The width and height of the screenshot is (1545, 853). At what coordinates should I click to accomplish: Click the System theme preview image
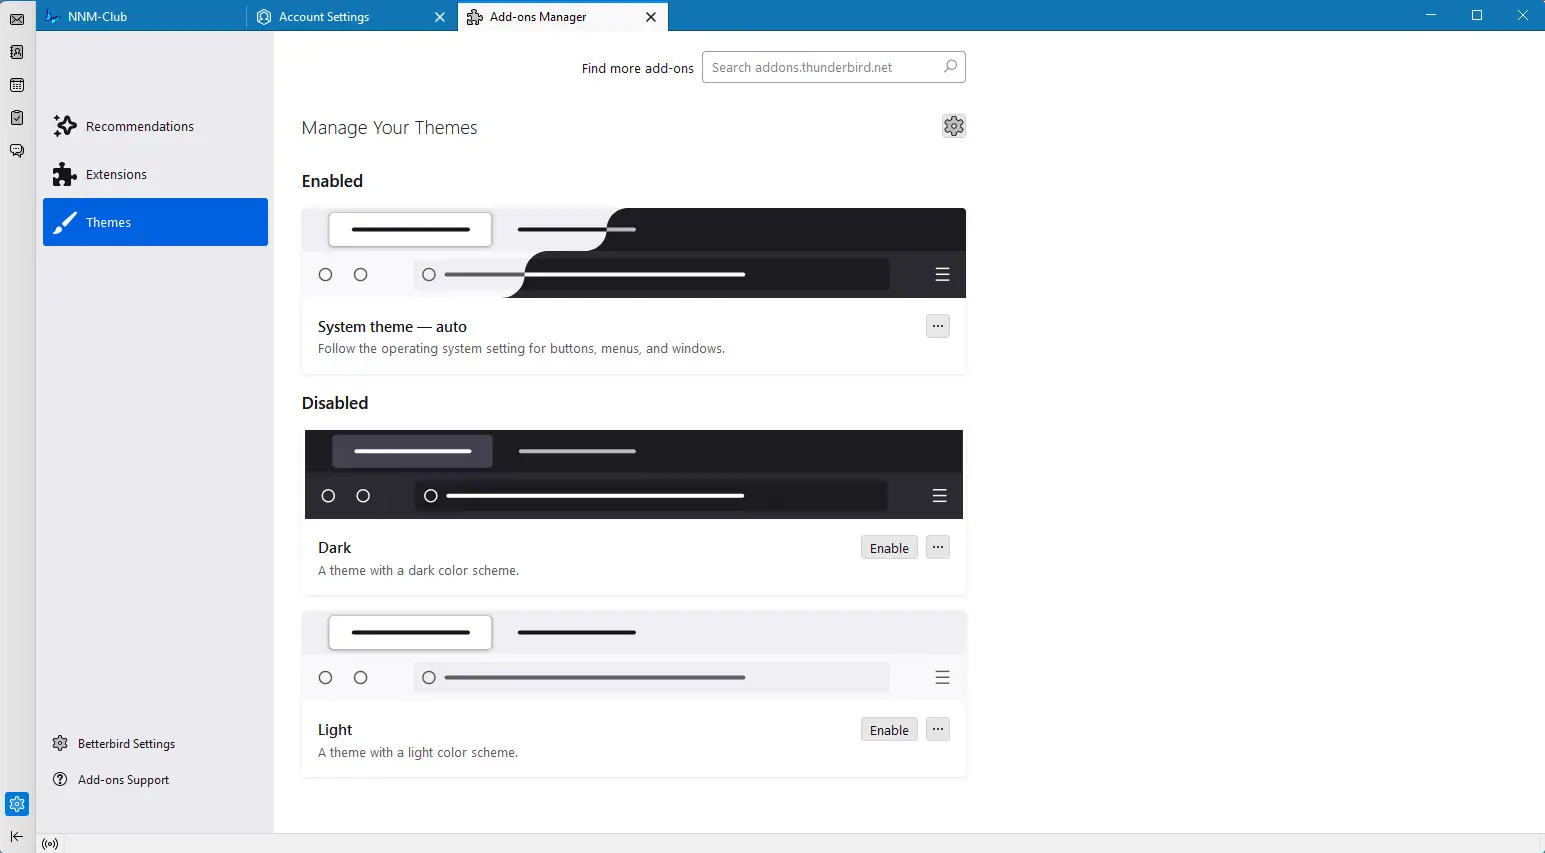[634, 253]
